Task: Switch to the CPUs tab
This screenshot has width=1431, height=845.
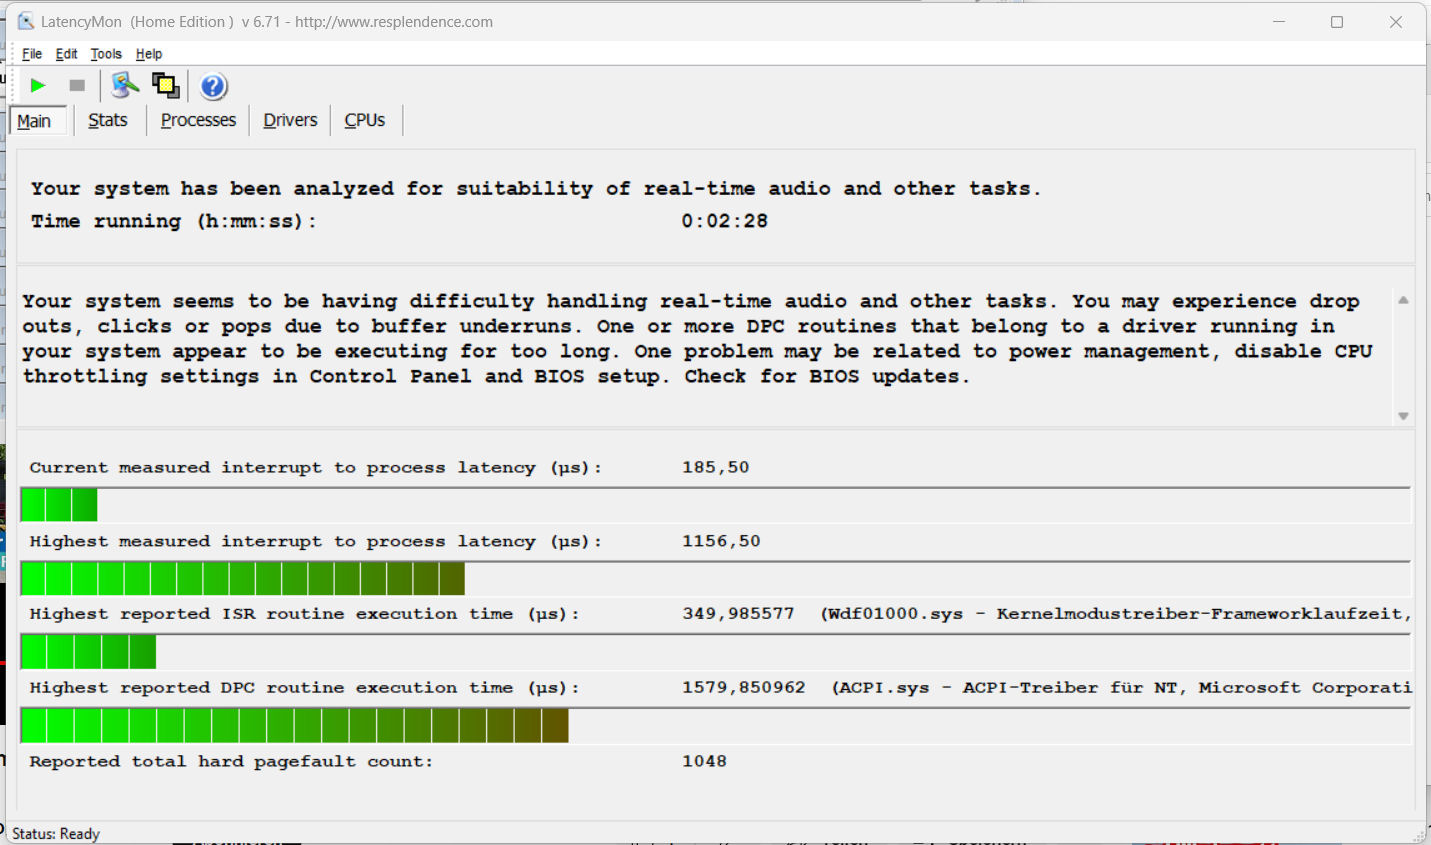Action: pyautogui.click(x=364, y=120)
